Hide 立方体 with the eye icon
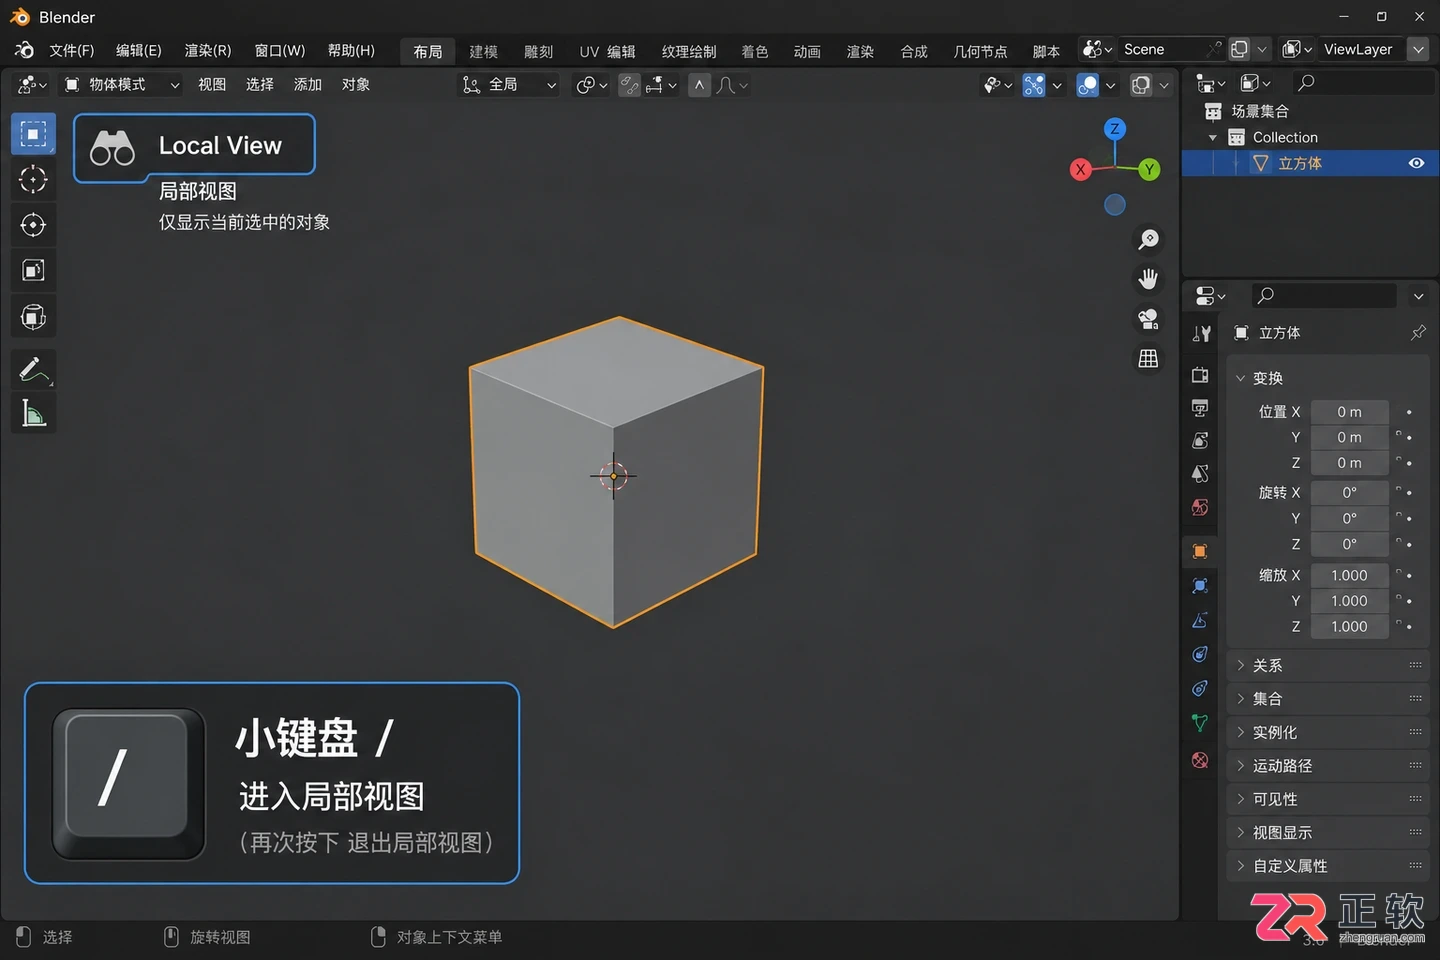This screenshot has width=1440, height=960. 1416,163
